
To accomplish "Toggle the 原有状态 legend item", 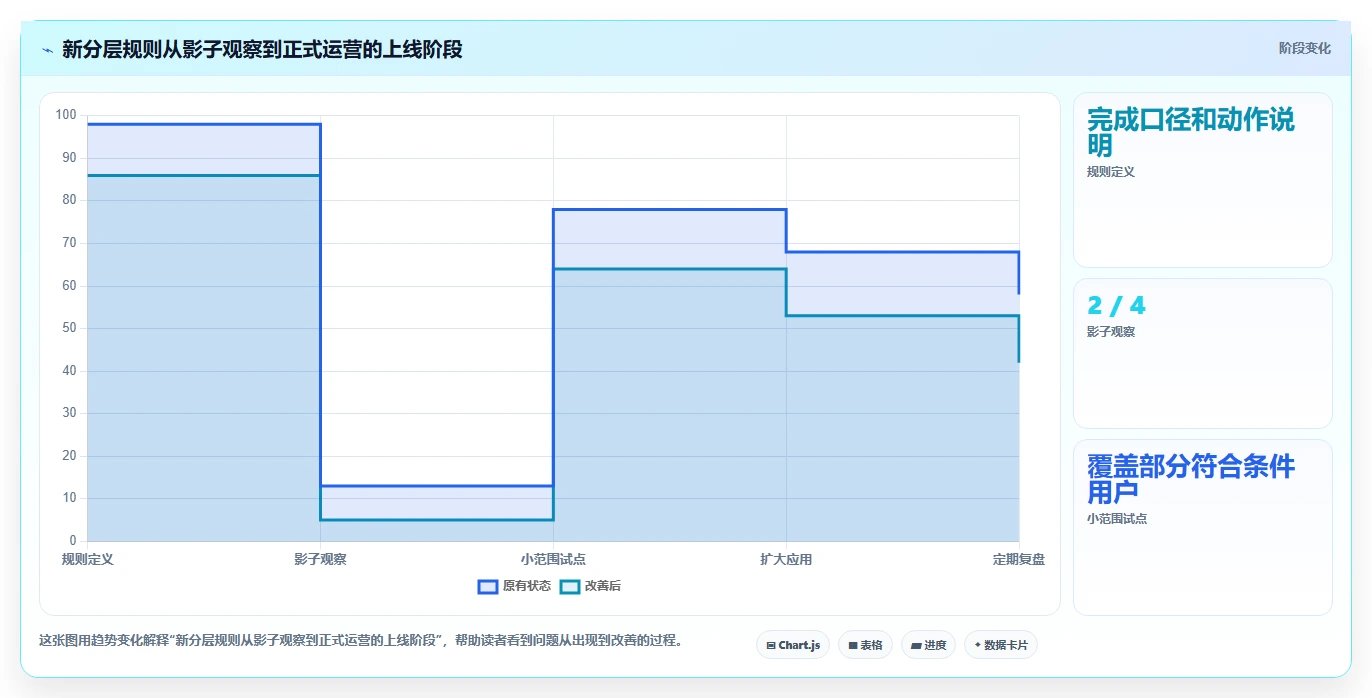I will point(514,586).
